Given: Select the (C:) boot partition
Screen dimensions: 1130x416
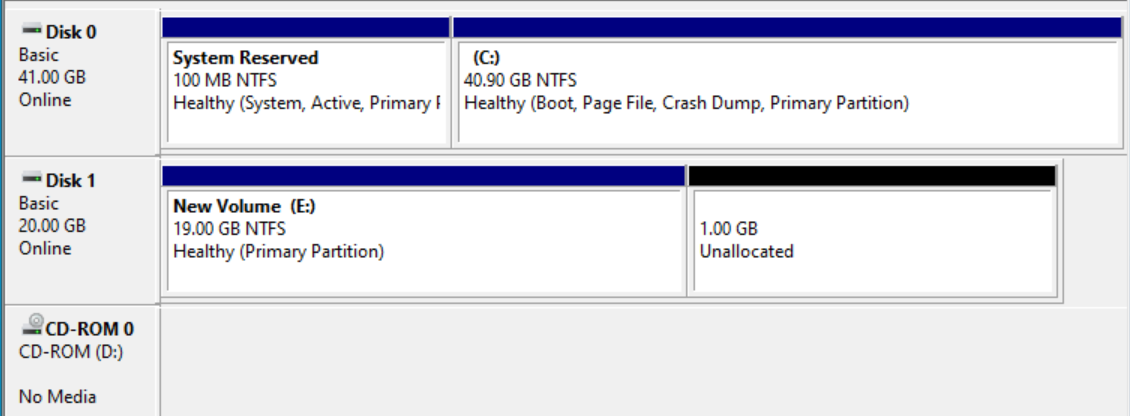Looking at the screenshot, I should point(788,92).
